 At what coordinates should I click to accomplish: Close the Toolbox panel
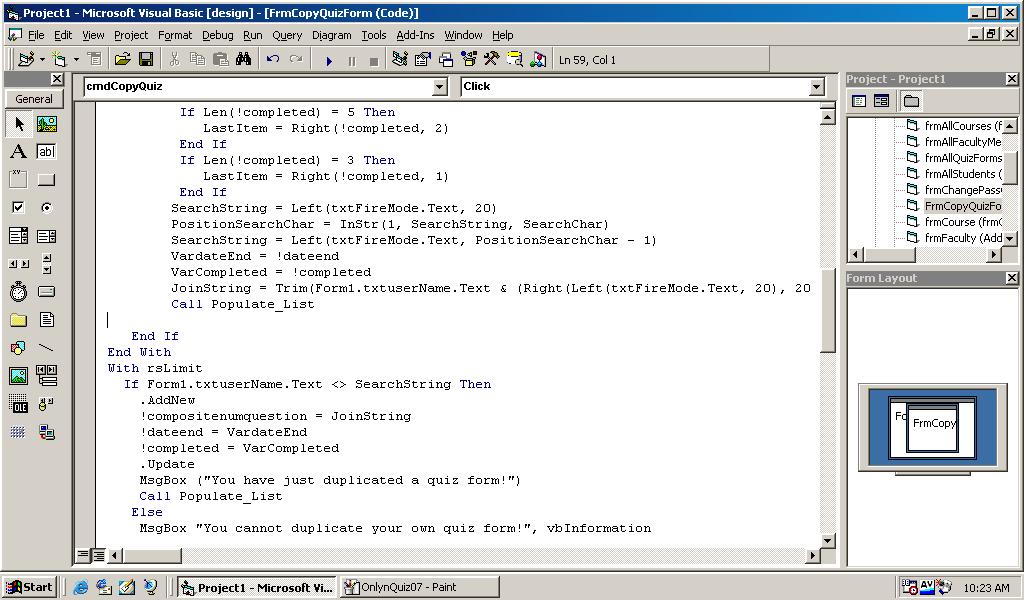click(57, 79)
